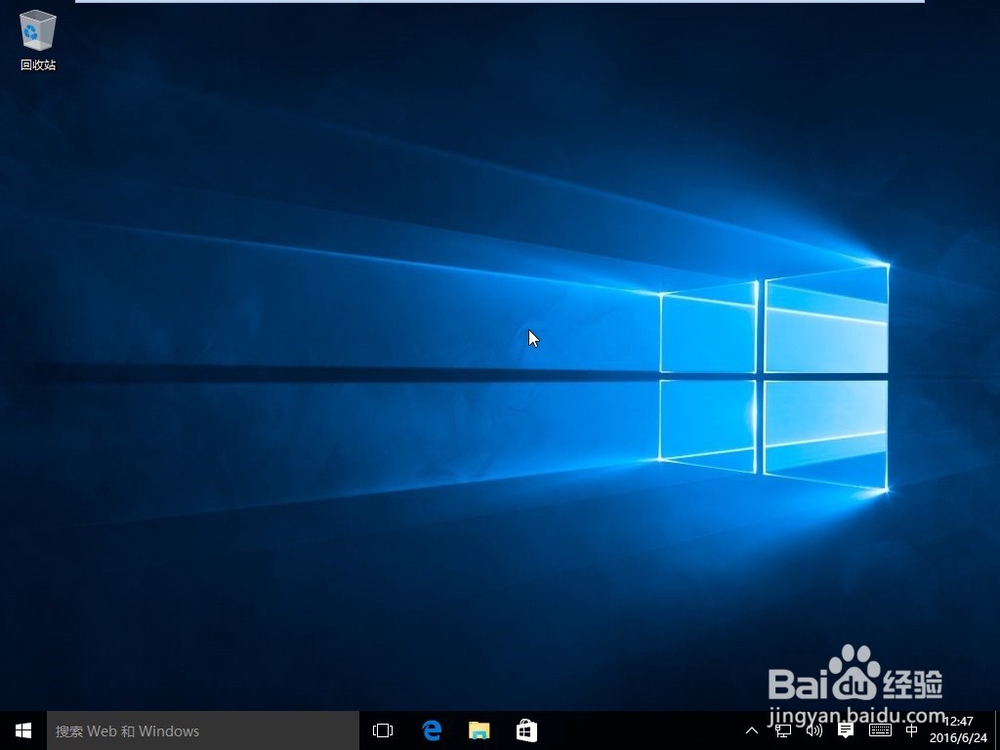The height and width of the screenshot is (750, 1000).
Task: Click the Show Desktop strip
Action: 997,731
